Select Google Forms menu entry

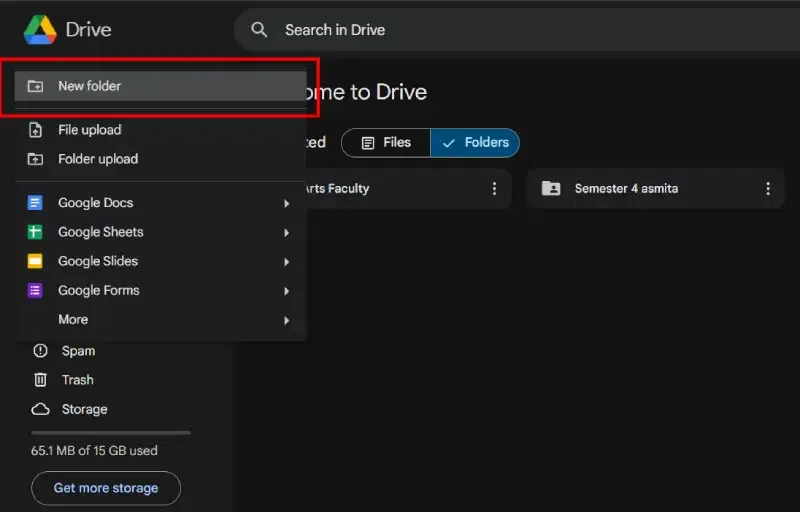pyautogui.click(x=160, y=290)
